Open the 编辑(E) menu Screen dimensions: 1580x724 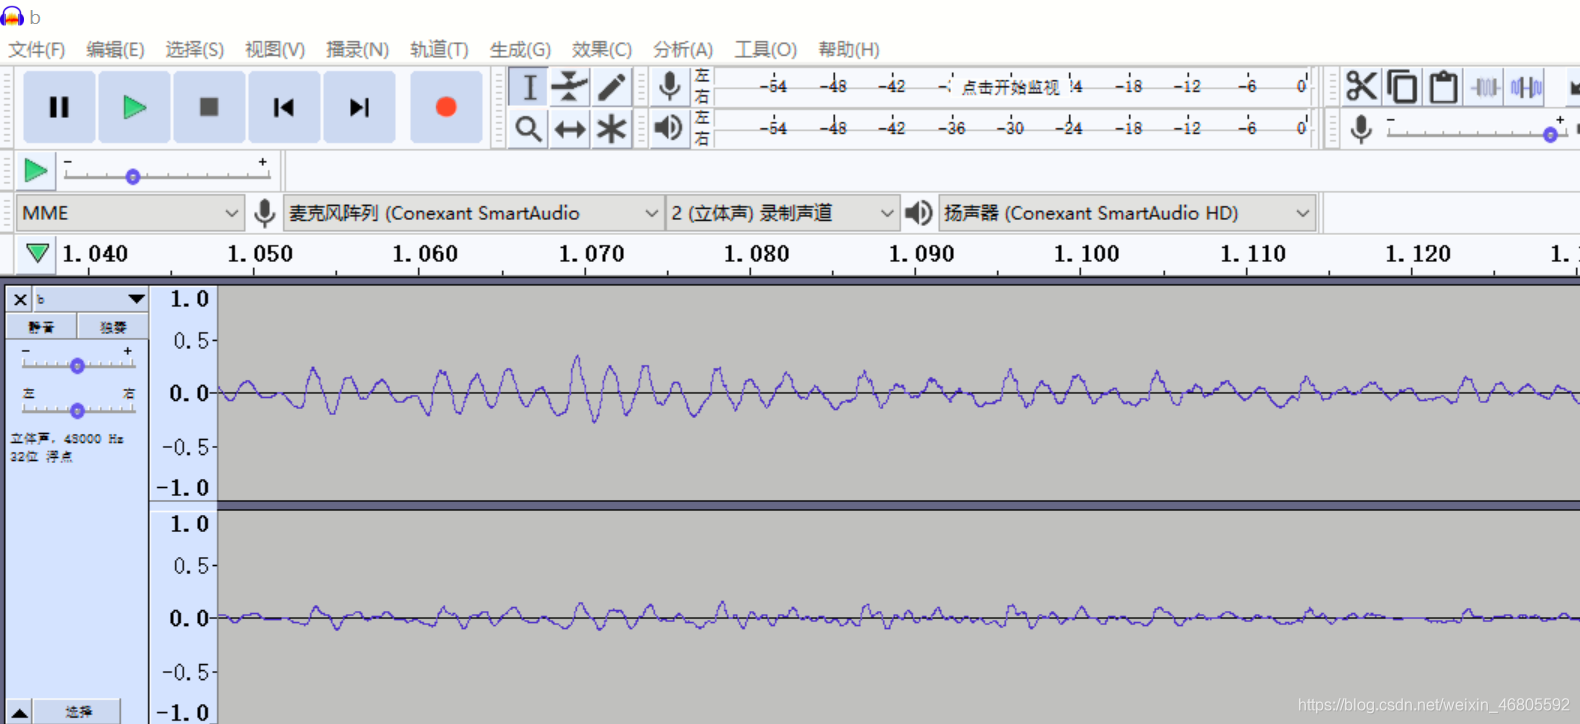[x=115, y=49]
